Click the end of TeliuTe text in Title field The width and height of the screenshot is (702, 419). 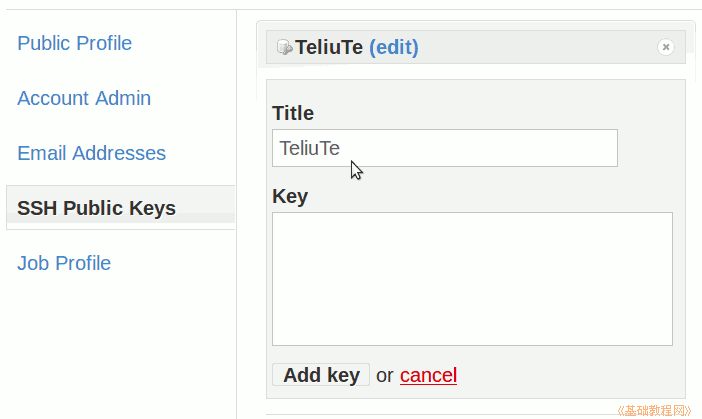tap(340, 148)
